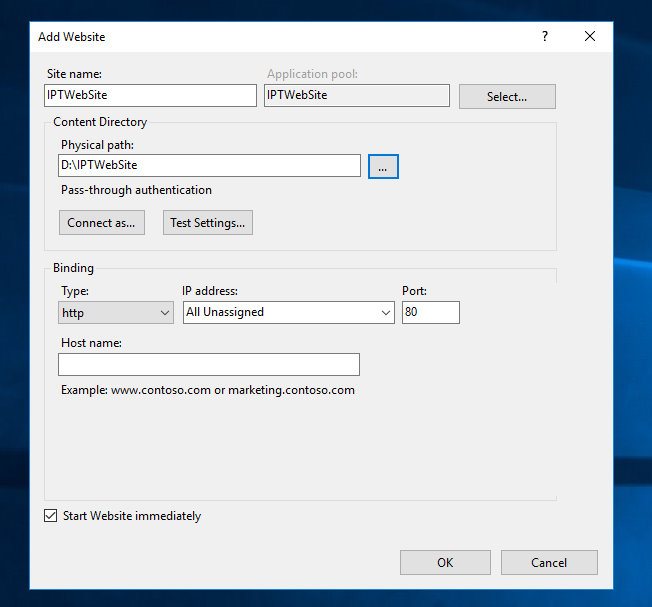
Task: Click into the Port field
Action: point(430,313)
